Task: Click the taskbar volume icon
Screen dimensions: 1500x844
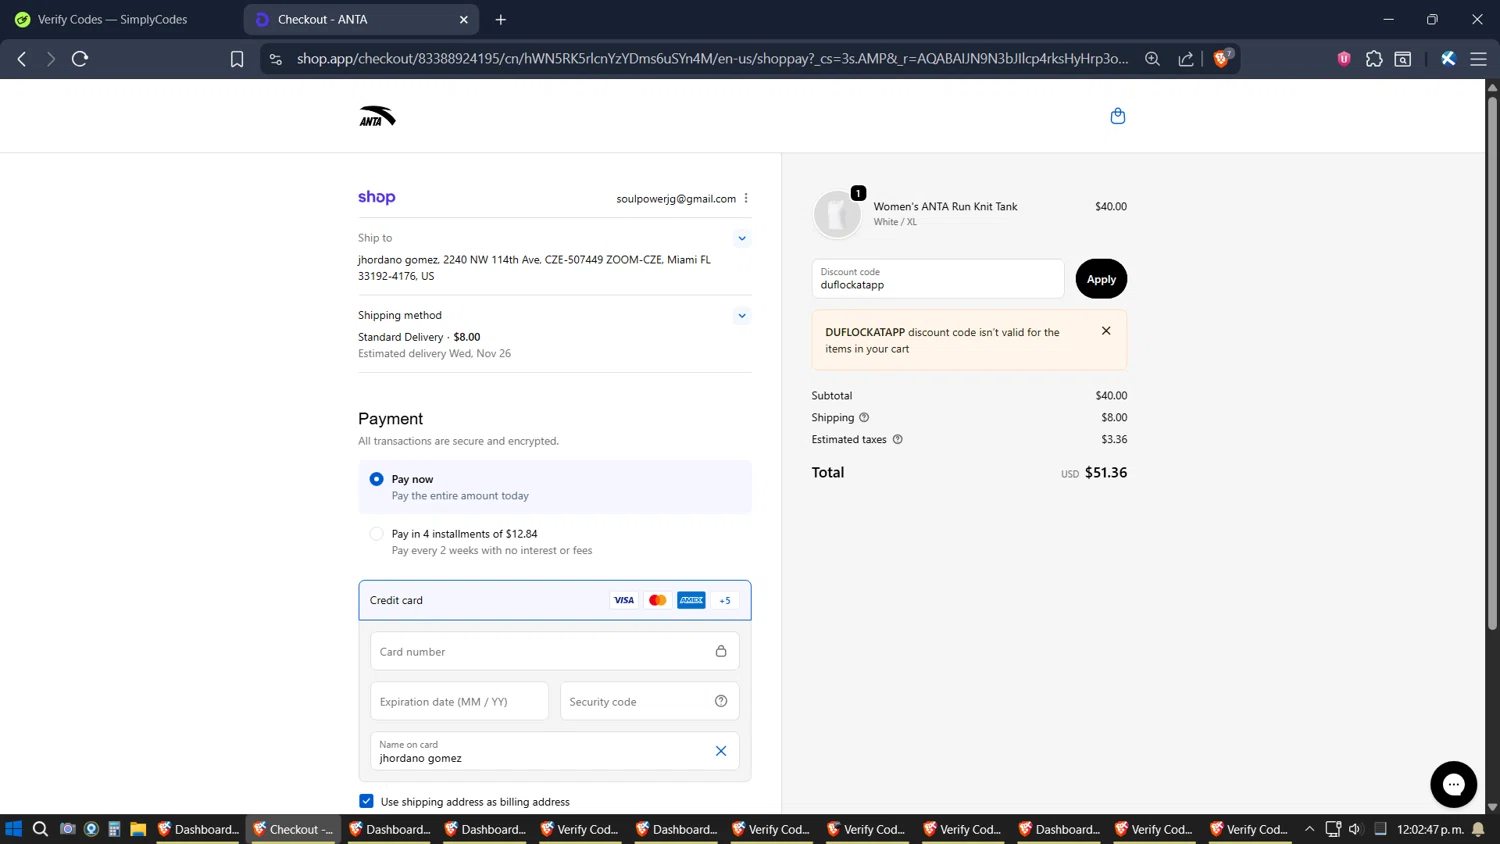Action: pyautogui.click(x=1355, y=829)
